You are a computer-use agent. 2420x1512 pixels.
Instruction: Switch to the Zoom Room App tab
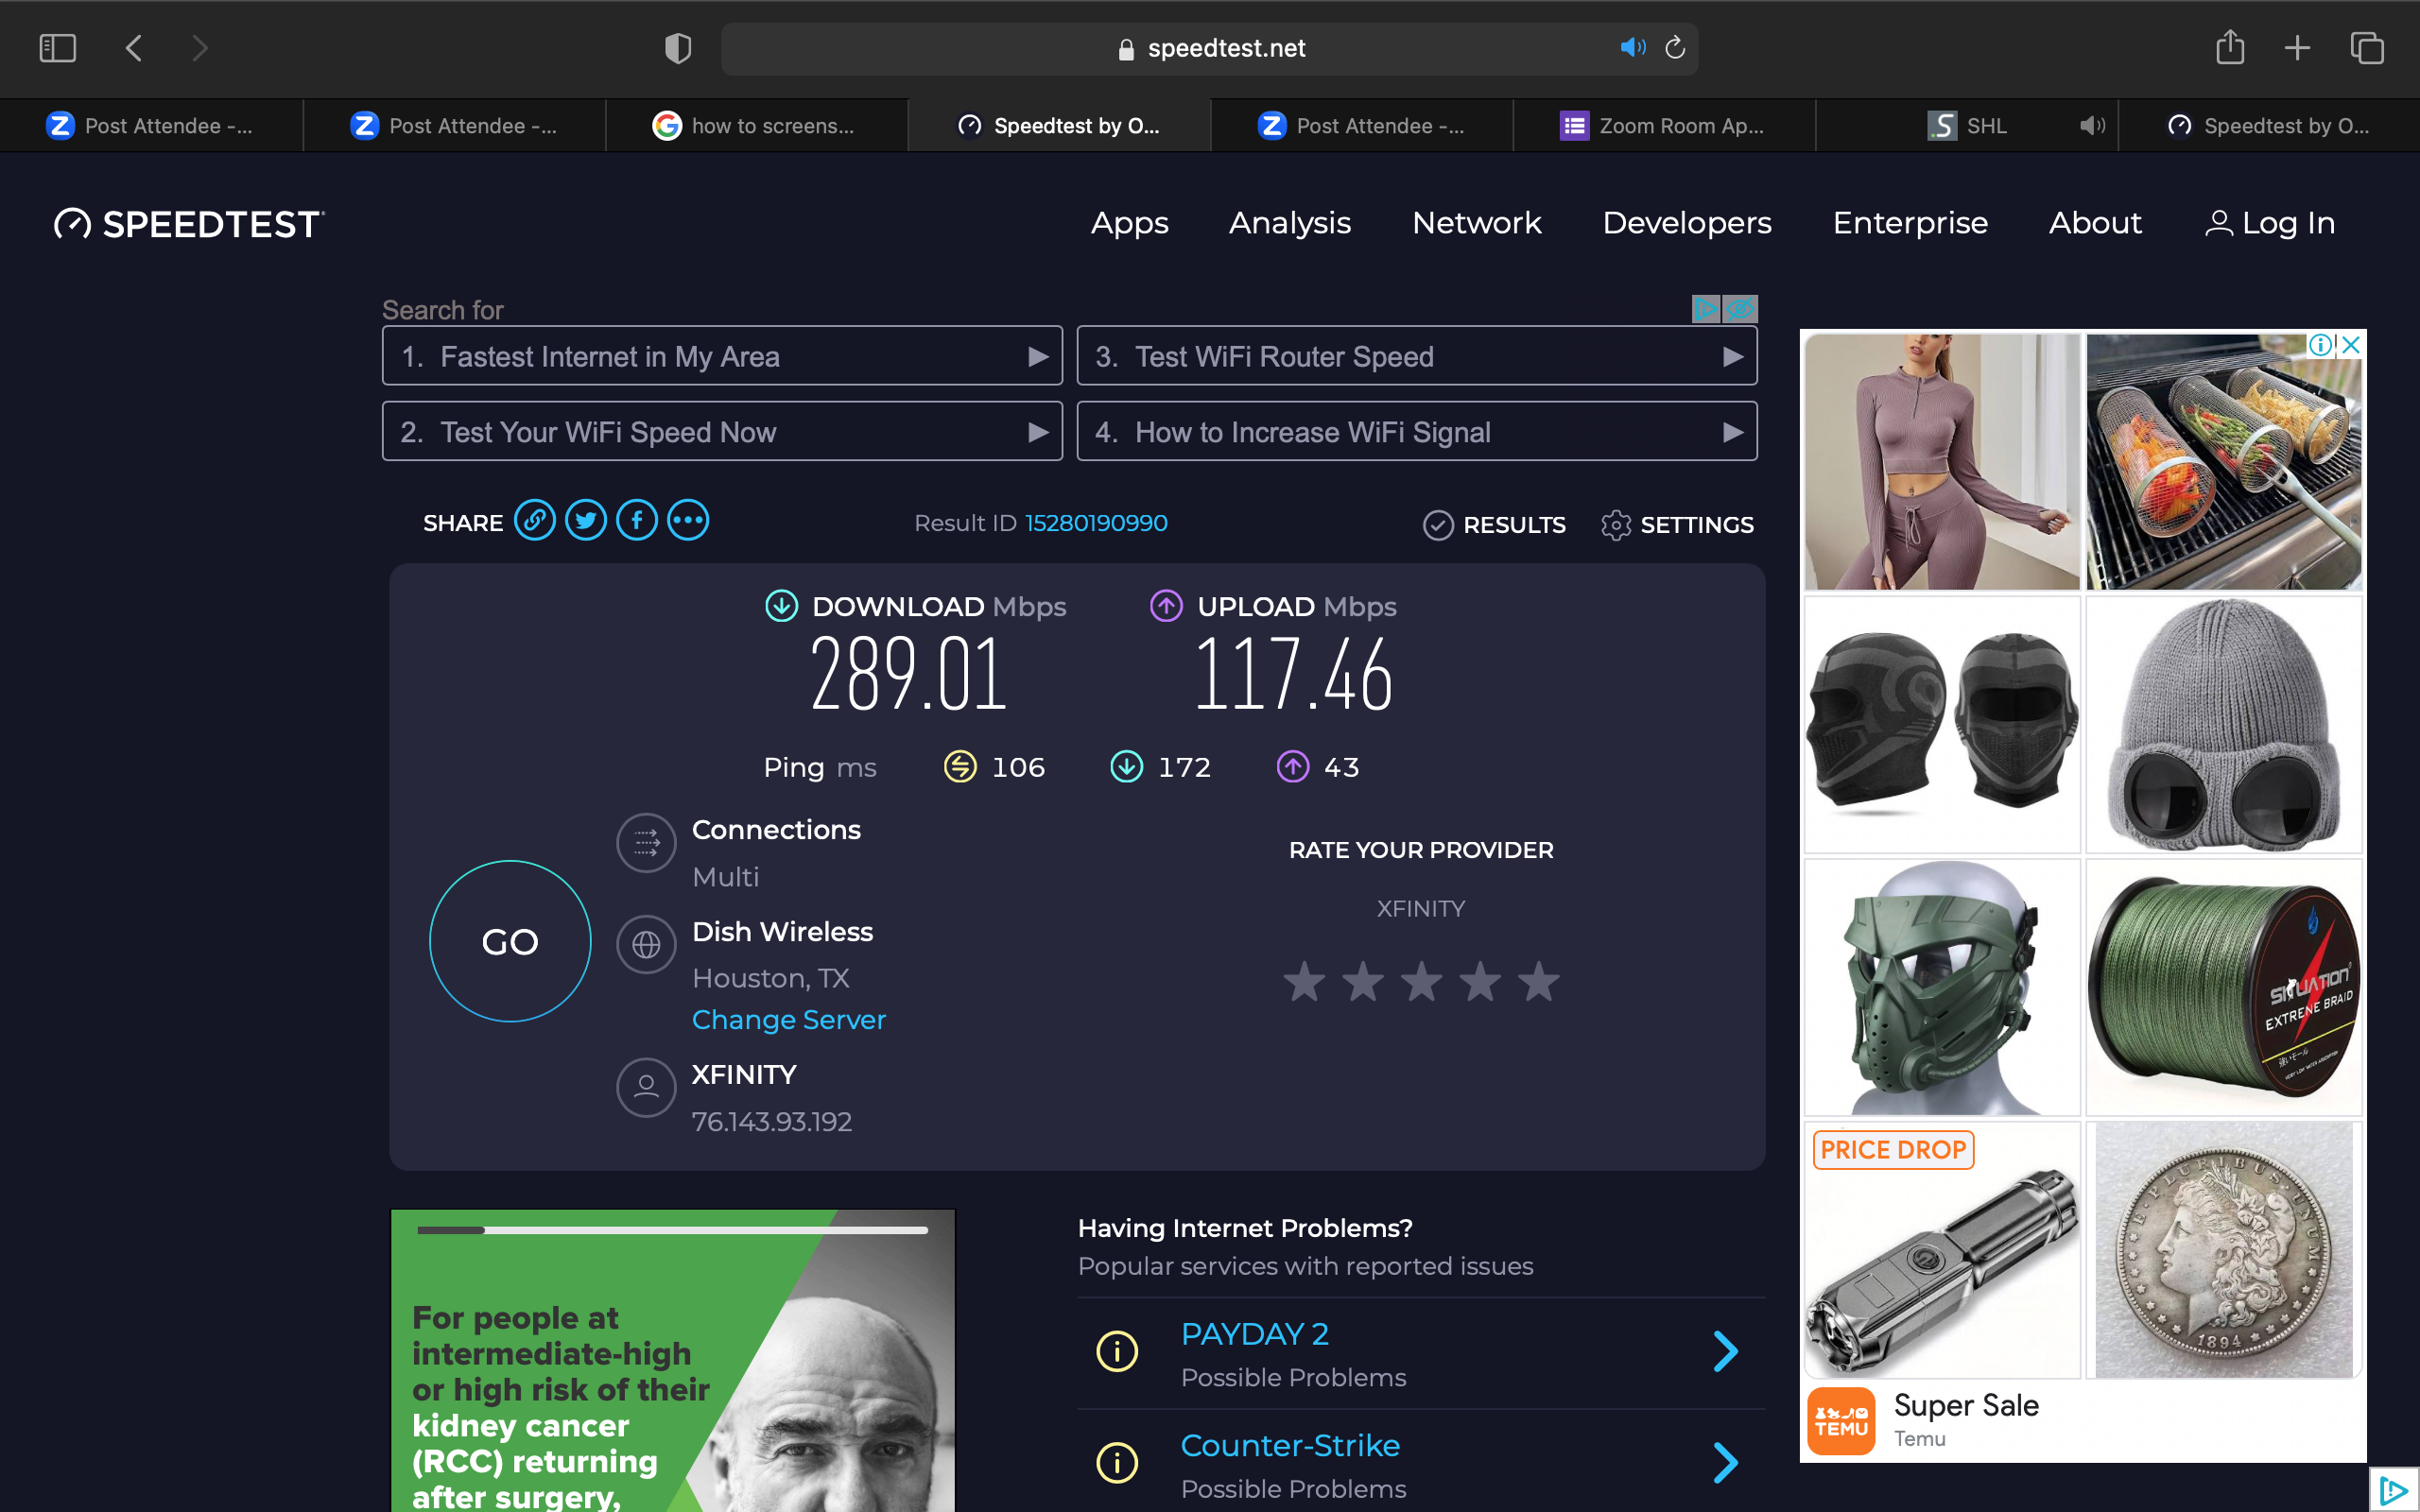tap(1664, 125)
